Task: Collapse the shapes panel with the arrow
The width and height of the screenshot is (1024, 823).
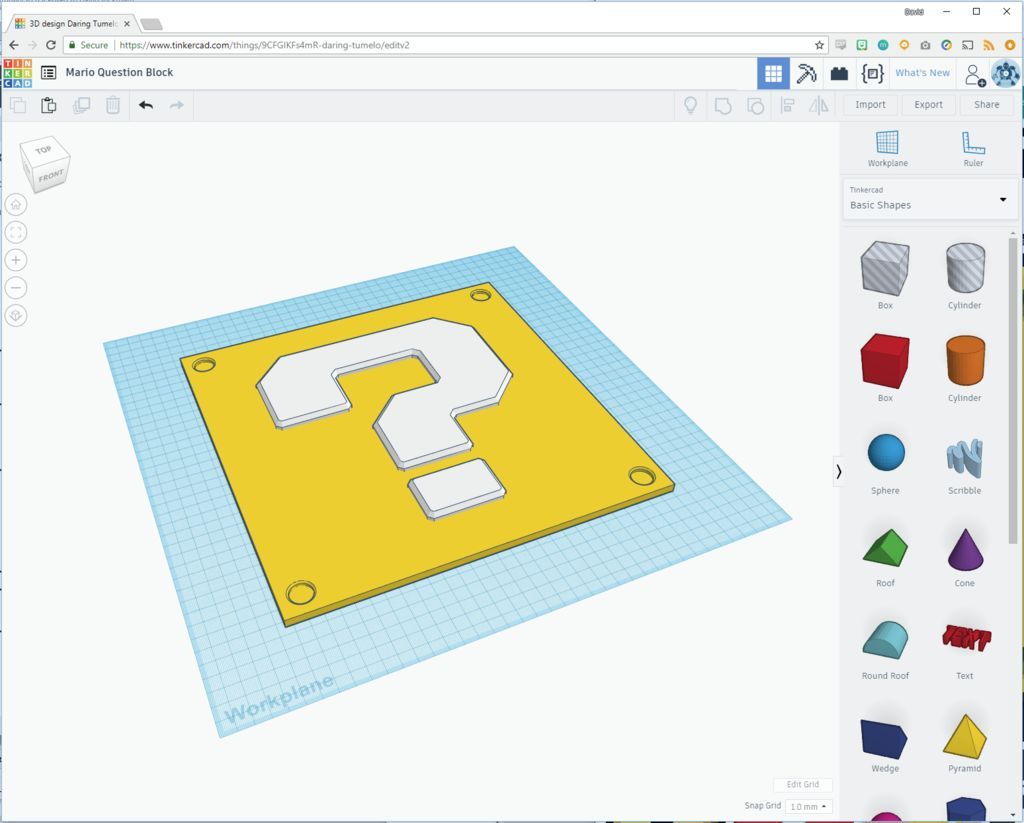Action: (839, 472)
